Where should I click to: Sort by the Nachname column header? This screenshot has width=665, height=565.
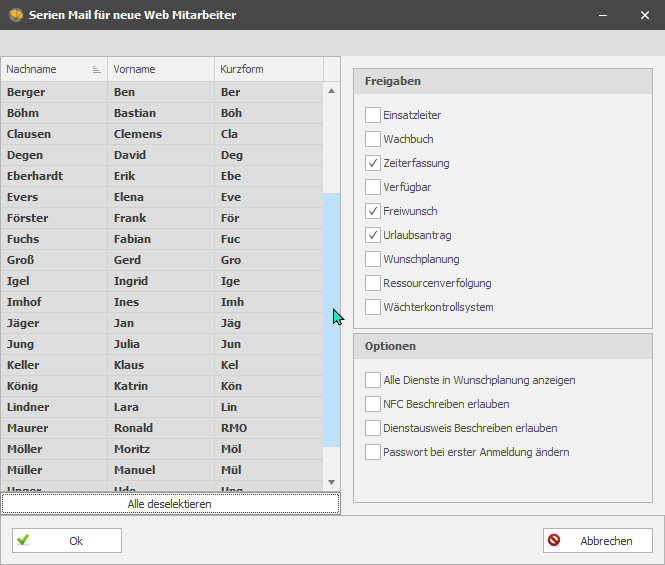(45, 70)
